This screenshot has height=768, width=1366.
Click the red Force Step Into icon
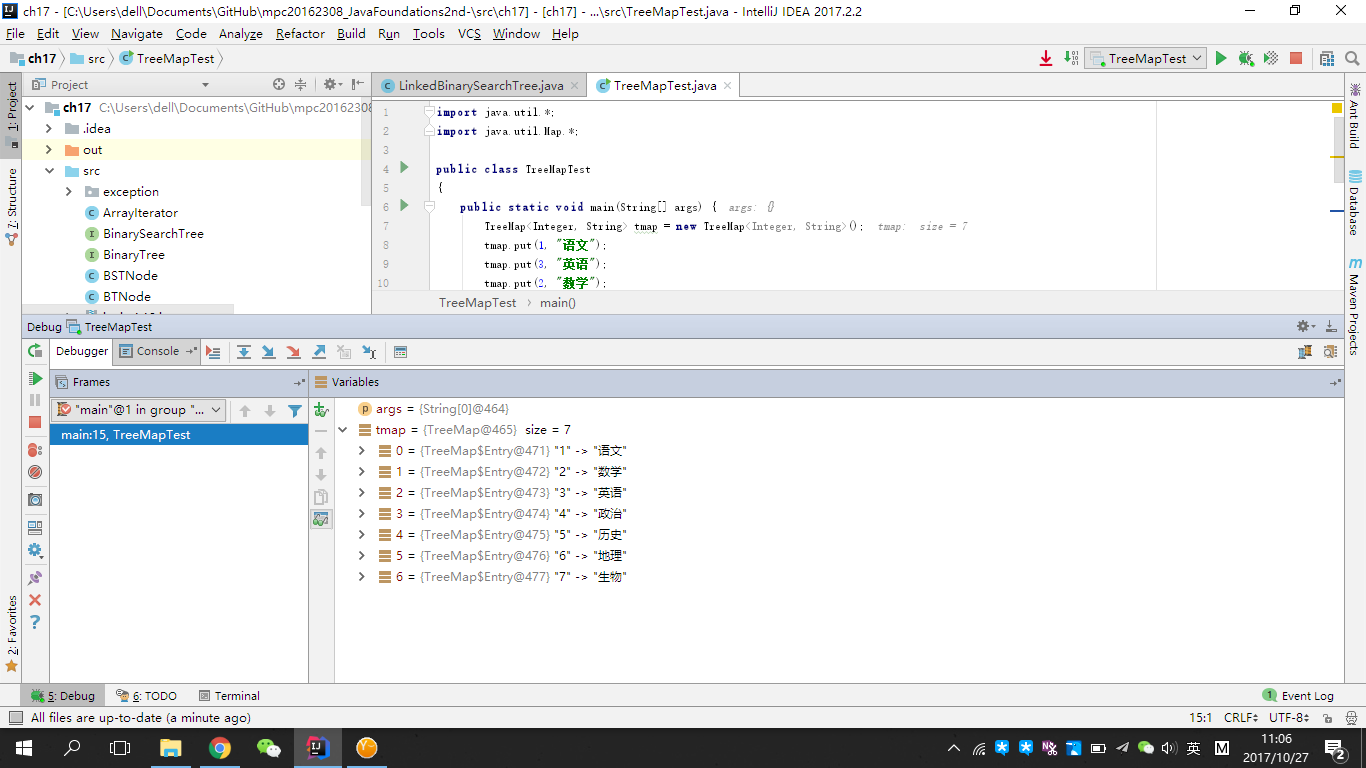point(294,352)
